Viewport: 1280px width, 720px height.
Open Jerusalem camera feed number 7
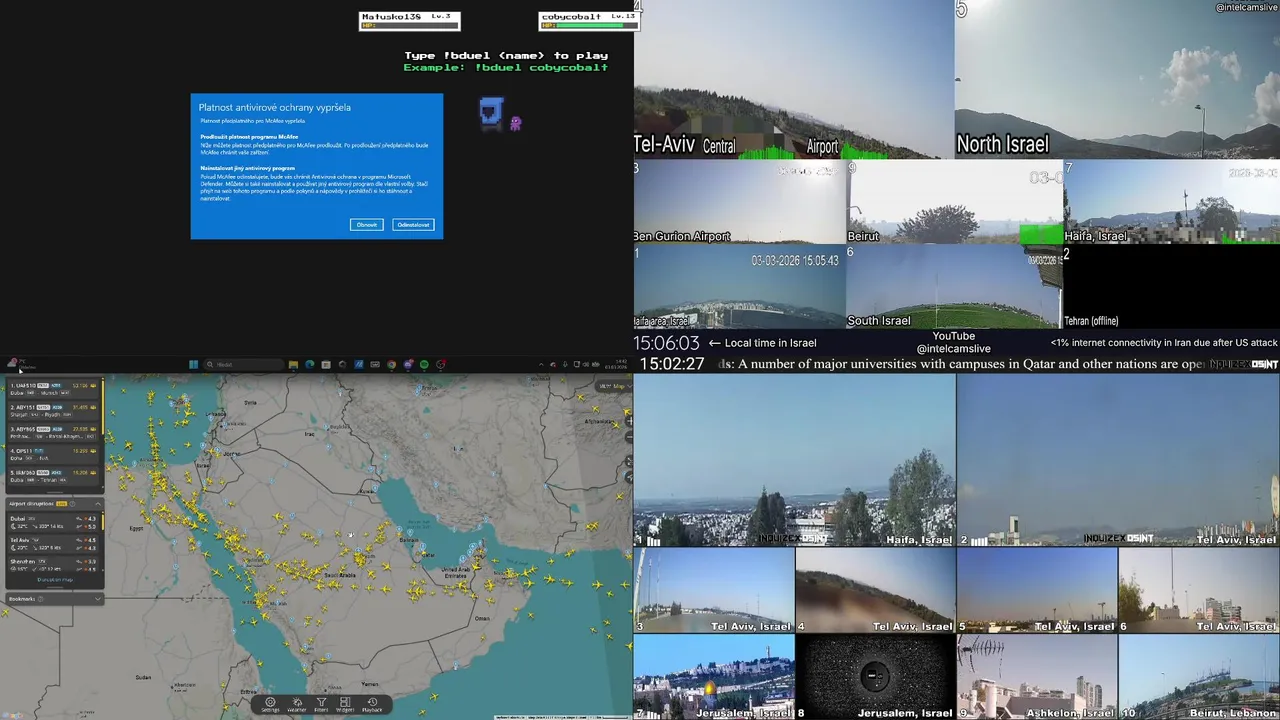[714, 677]
